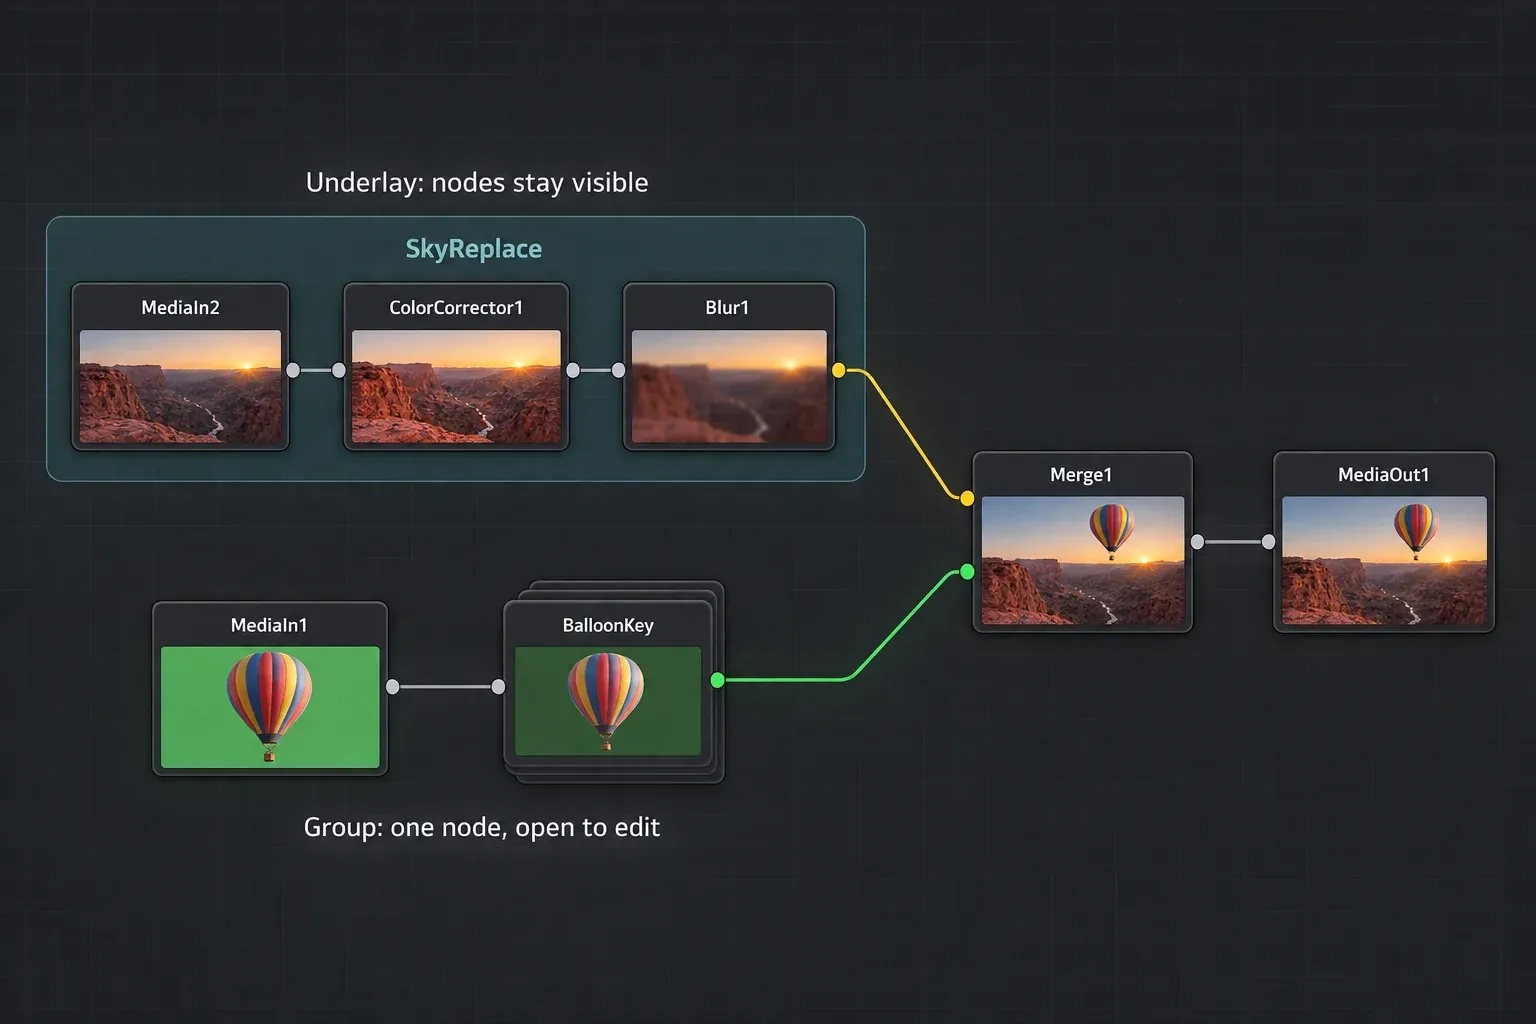Click the ColorCorrector1 preview thumbnail
This screenshot has height=1024, width=1536.
coord(456,386)
